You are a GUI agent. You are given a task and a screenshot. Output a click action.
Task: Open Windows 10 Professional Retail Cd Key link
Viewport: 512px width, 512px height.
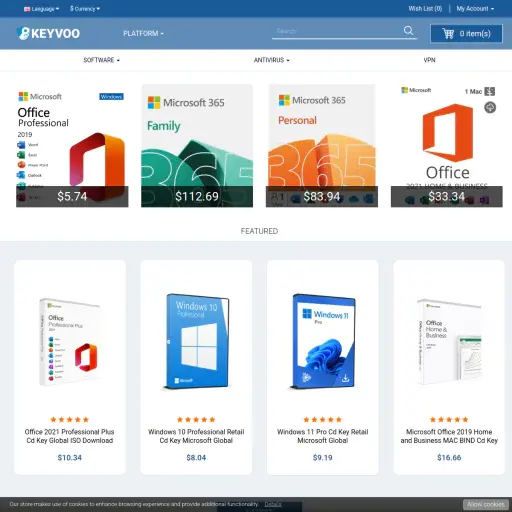point(196,436)
